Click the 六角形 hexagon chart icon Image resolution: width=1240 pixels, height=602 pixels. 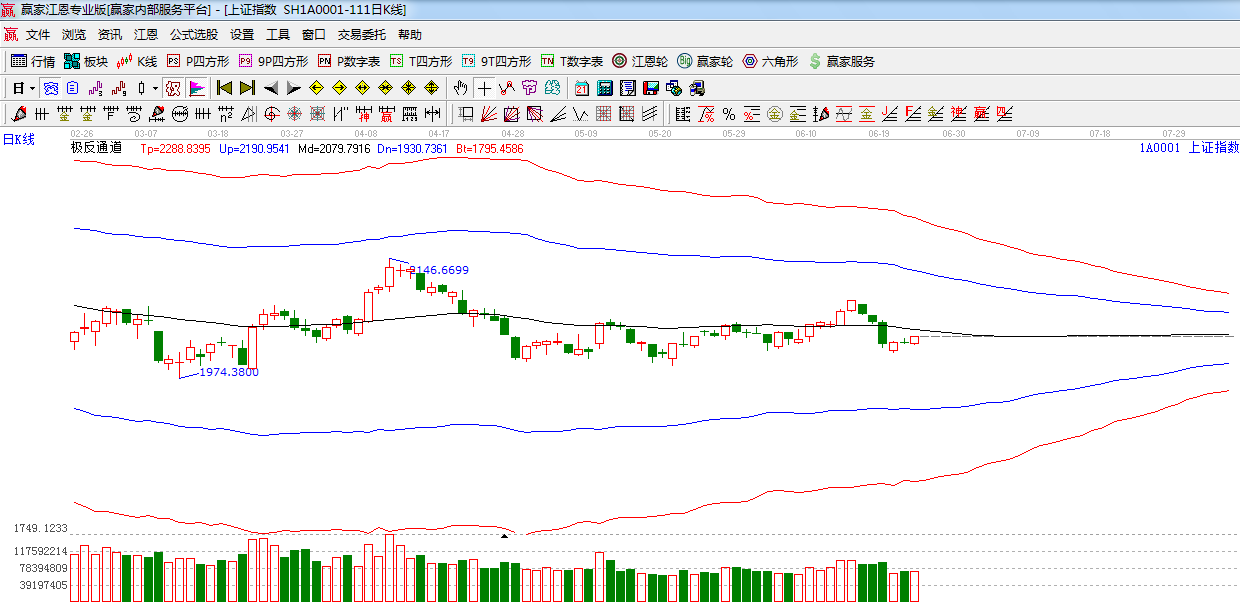point(770,61)
